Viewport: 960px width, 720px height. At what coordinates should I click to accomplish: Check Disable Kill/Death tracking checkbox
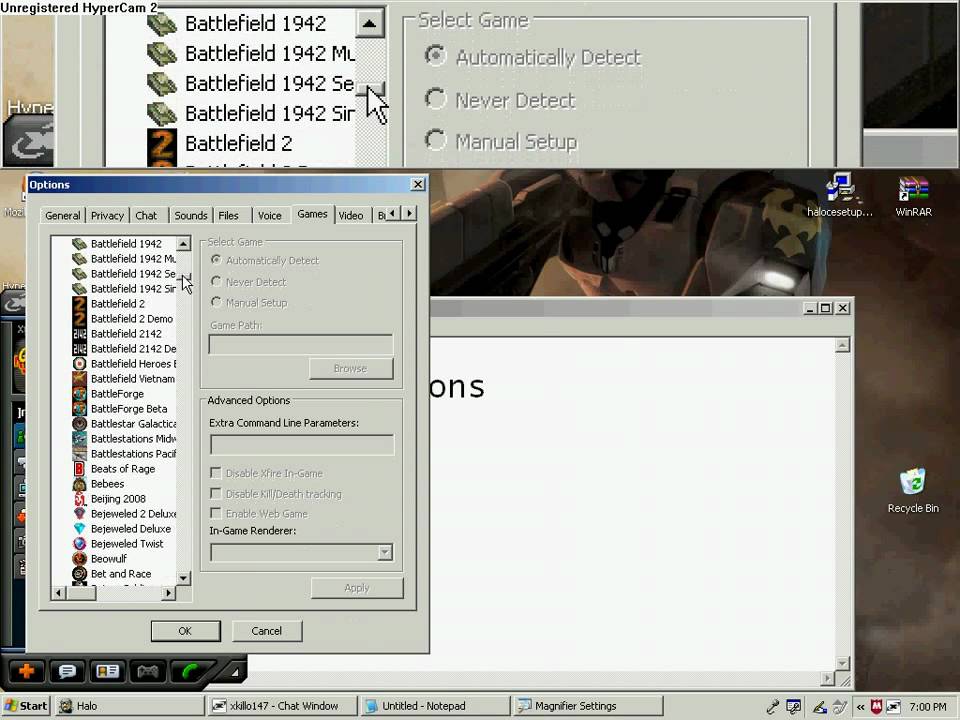[216, 493]
